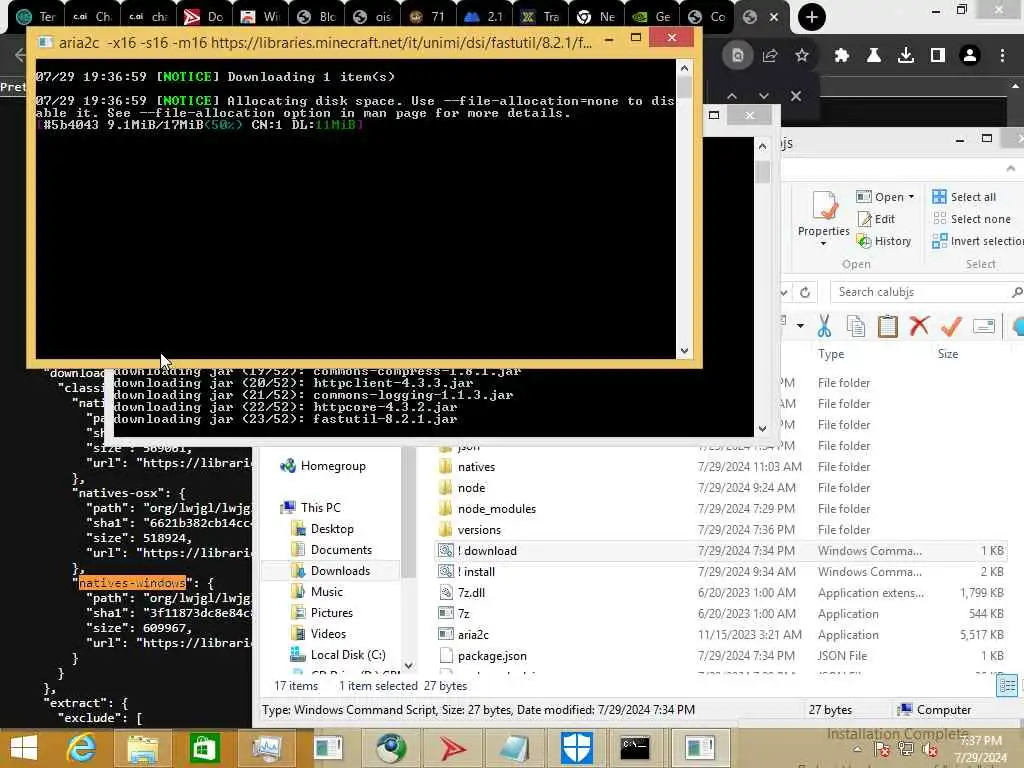Click the Rename box icon in Explorer toolbar

(984, 325)
